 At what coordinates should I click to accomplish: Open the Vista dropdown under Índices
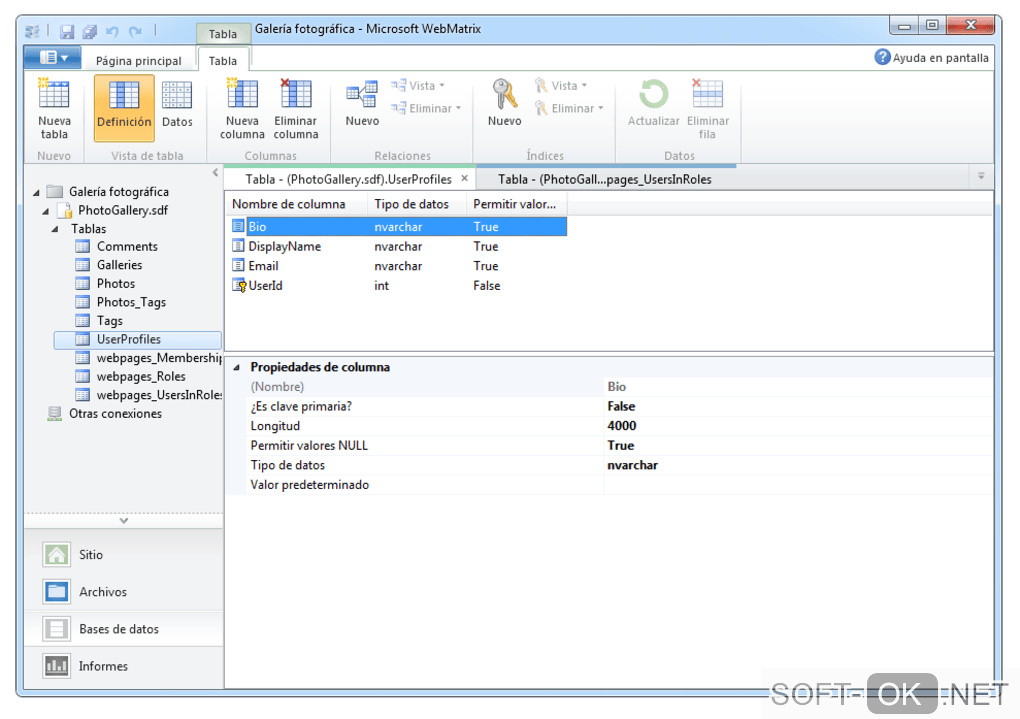tap(561, 85)
